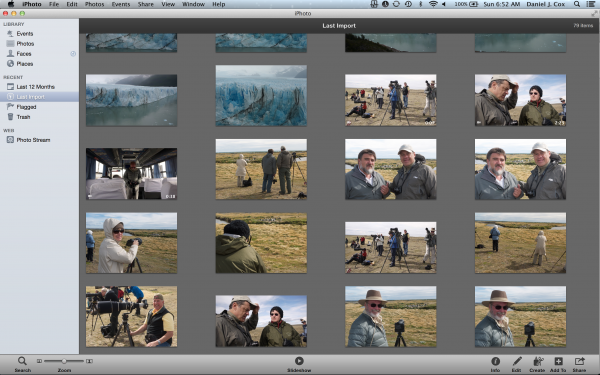
Task: Open the Window menu
Action: (193, 4)
